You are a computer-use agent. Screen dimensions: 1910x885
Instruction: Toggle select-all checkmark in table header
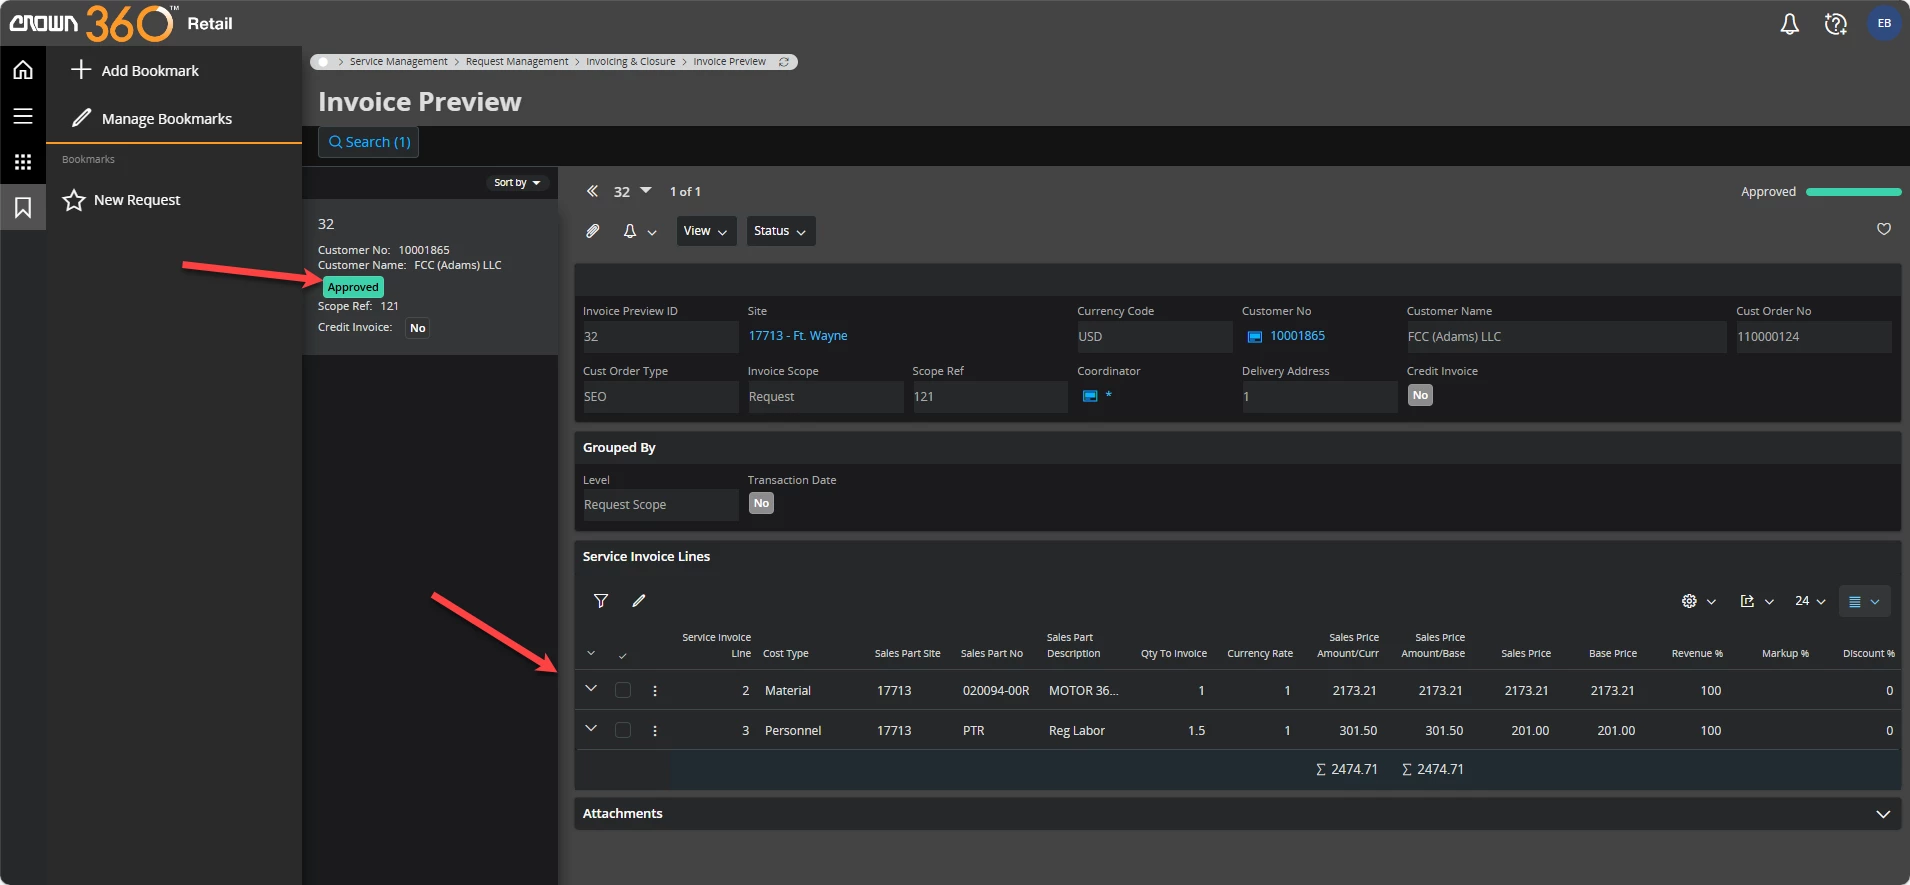click(x=622, y=655)
